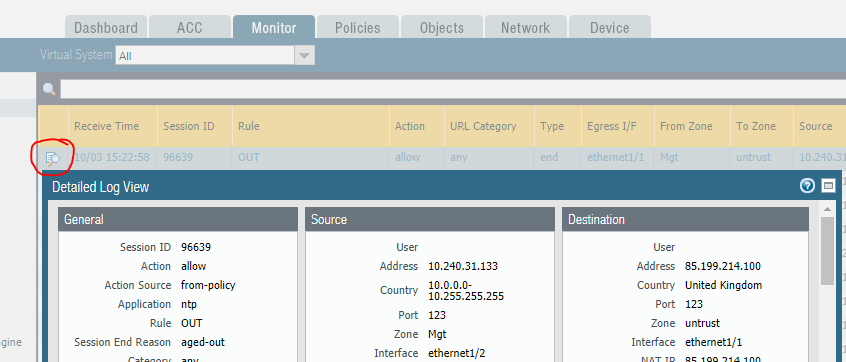Click the General section header

pyautogui.click(x=178, y=220)
